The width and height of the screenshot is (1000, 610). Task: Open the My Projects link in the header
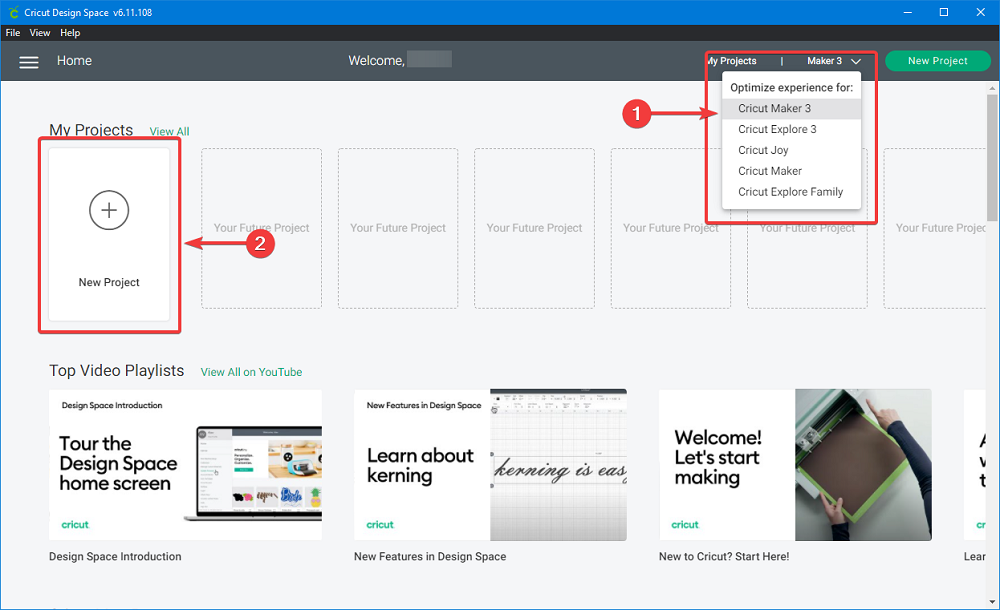tap(732, 61)
